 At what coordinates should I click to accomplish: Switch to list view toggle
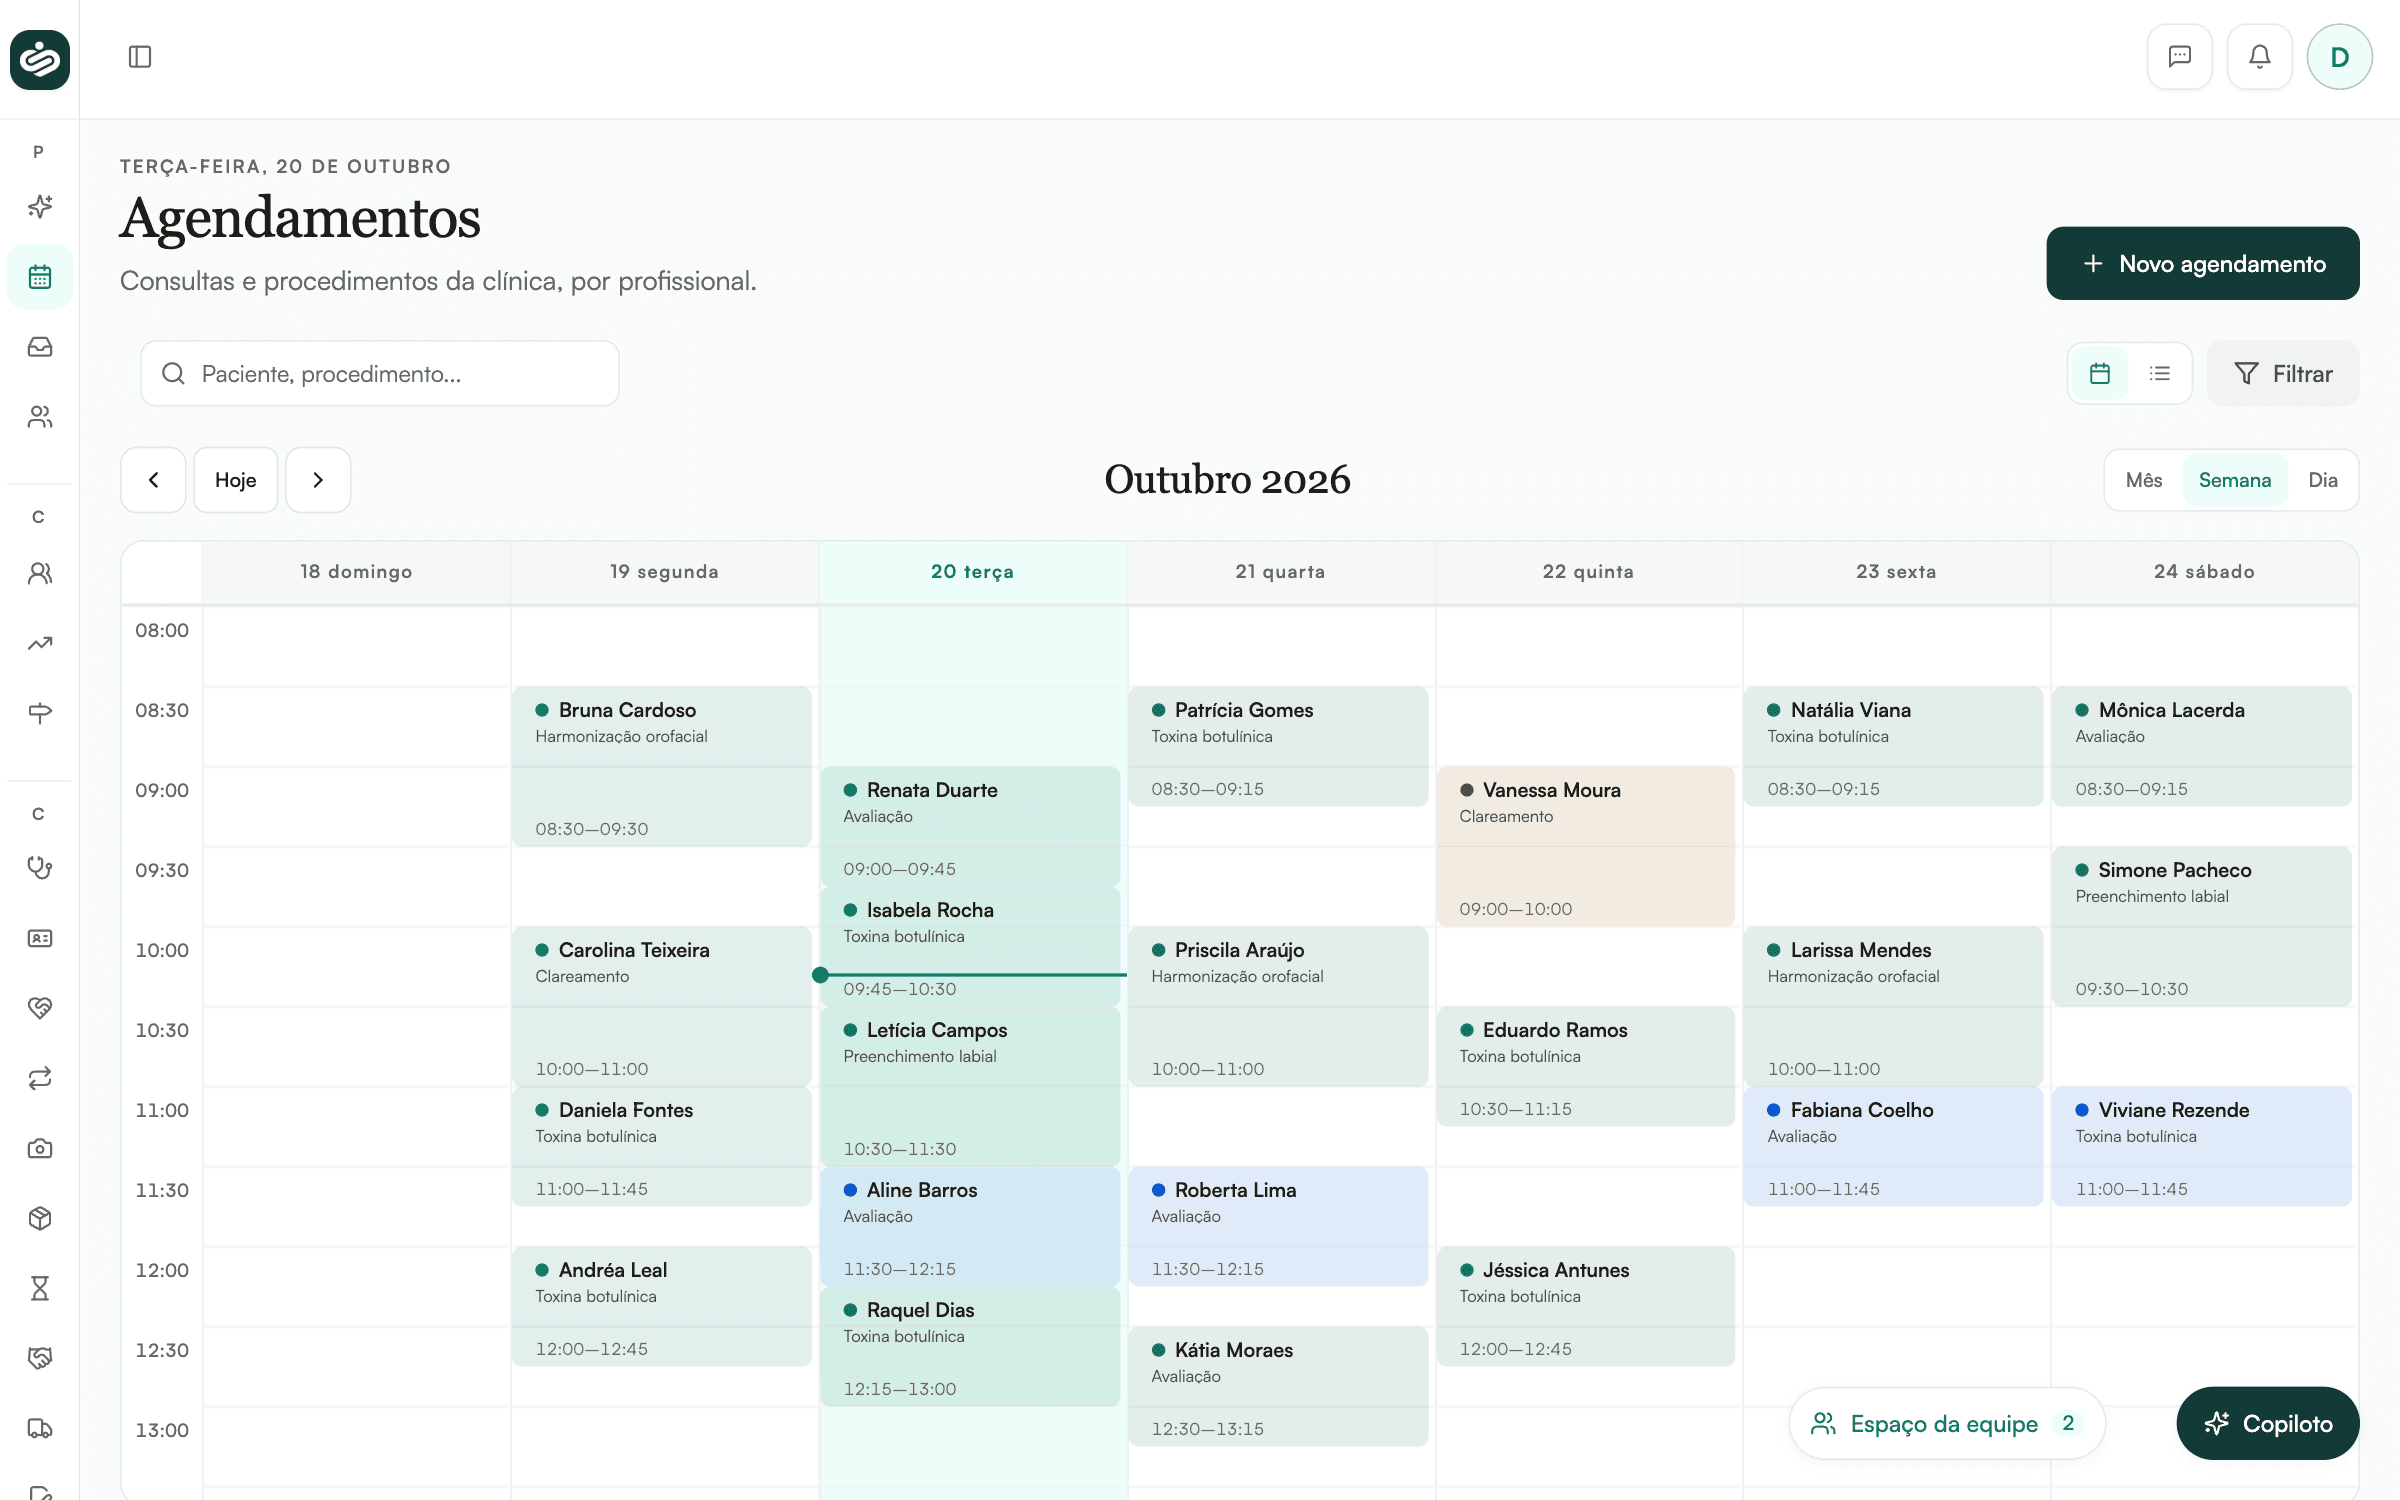click(2160, 373)
